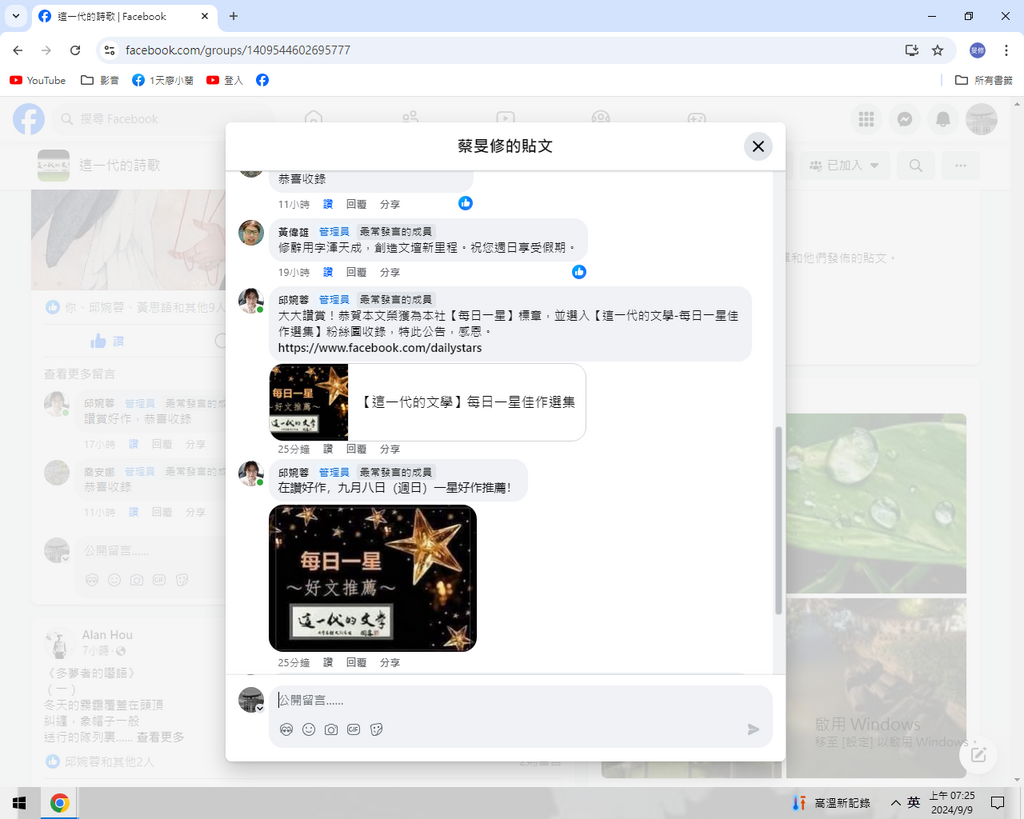The width and height of the screenshot is (1024, 819).
Task: Expand the commenting identity switcher on avatar
Action: click(x=260, y=708)
